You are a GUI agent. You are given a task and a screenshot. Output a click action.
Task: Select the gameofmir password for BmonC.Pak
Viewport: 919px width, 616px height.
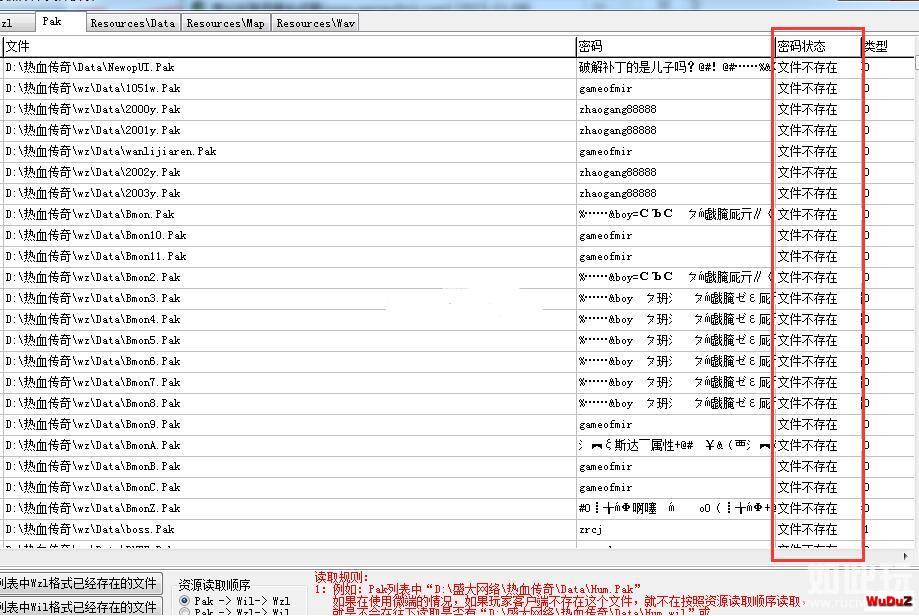pyautogui.click(x=605, y=488)
